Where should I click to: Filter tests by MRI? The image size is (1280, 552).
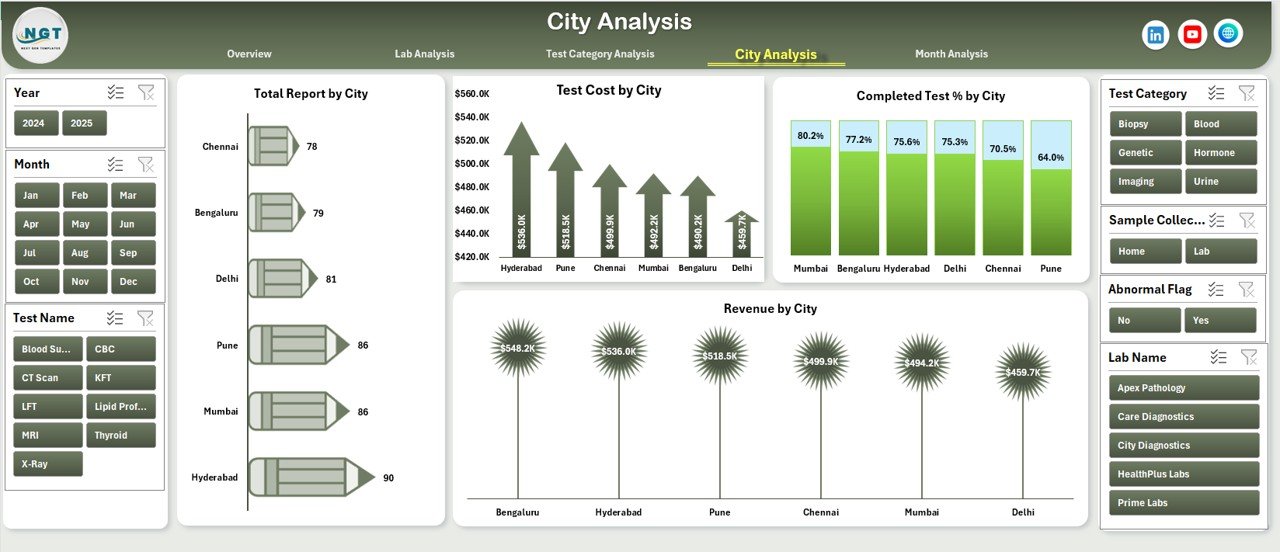[x=48, y=435]
